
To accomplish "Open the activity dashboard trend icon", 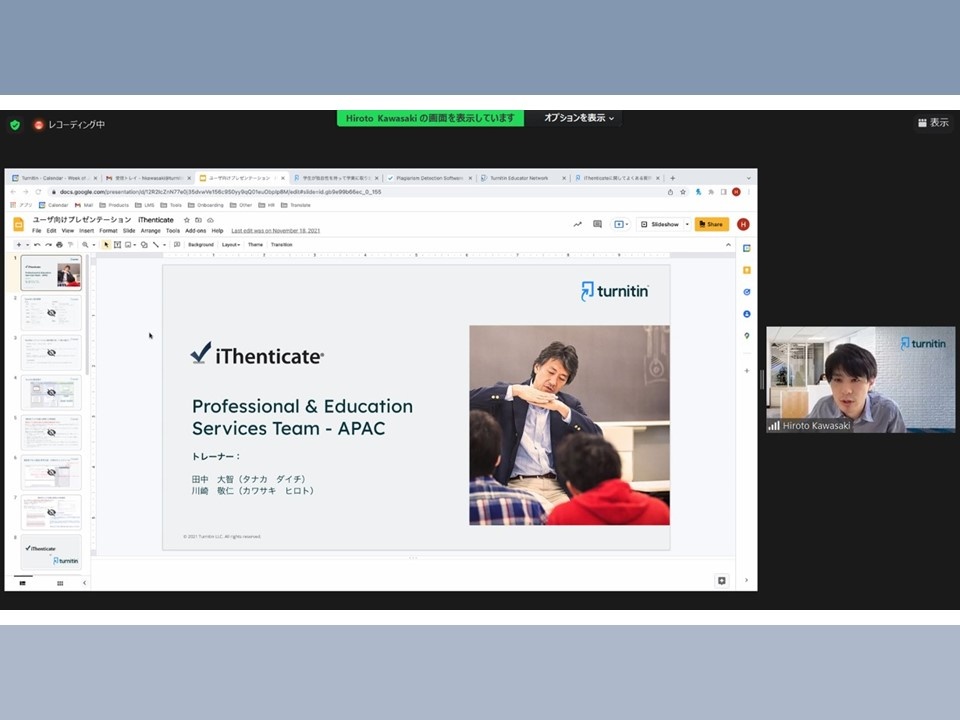I will [577, 225].
